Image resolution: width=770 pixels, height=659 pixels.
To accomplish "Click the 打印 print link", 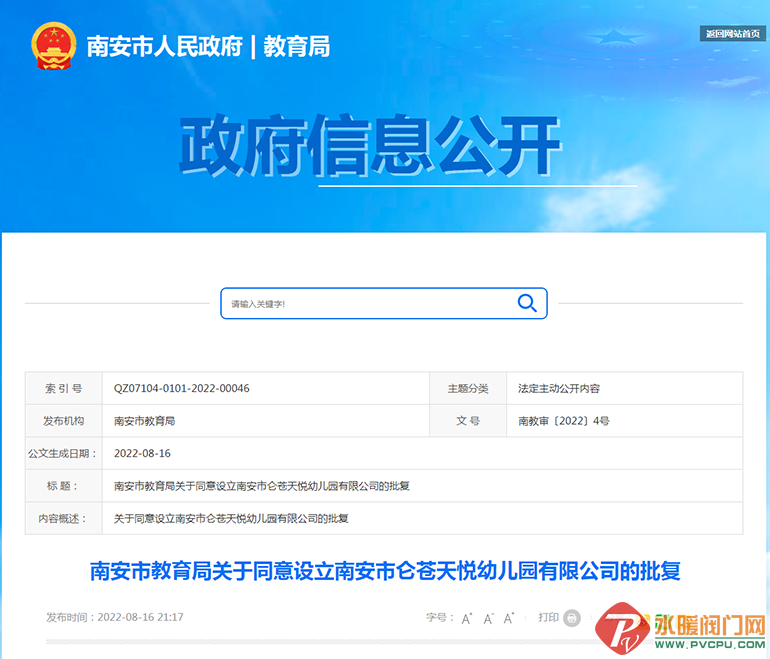I will pos(549,617).
